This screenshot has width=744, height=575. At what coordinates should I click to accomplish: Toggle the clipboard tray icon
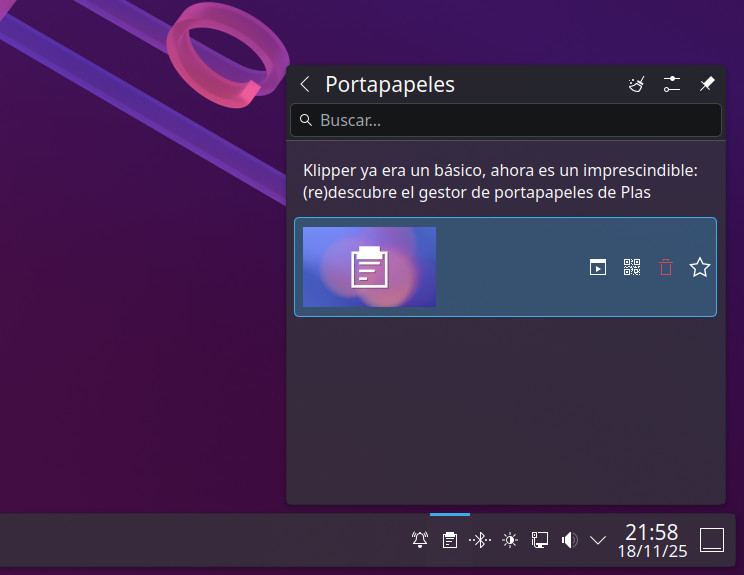[x=450, y=540]
